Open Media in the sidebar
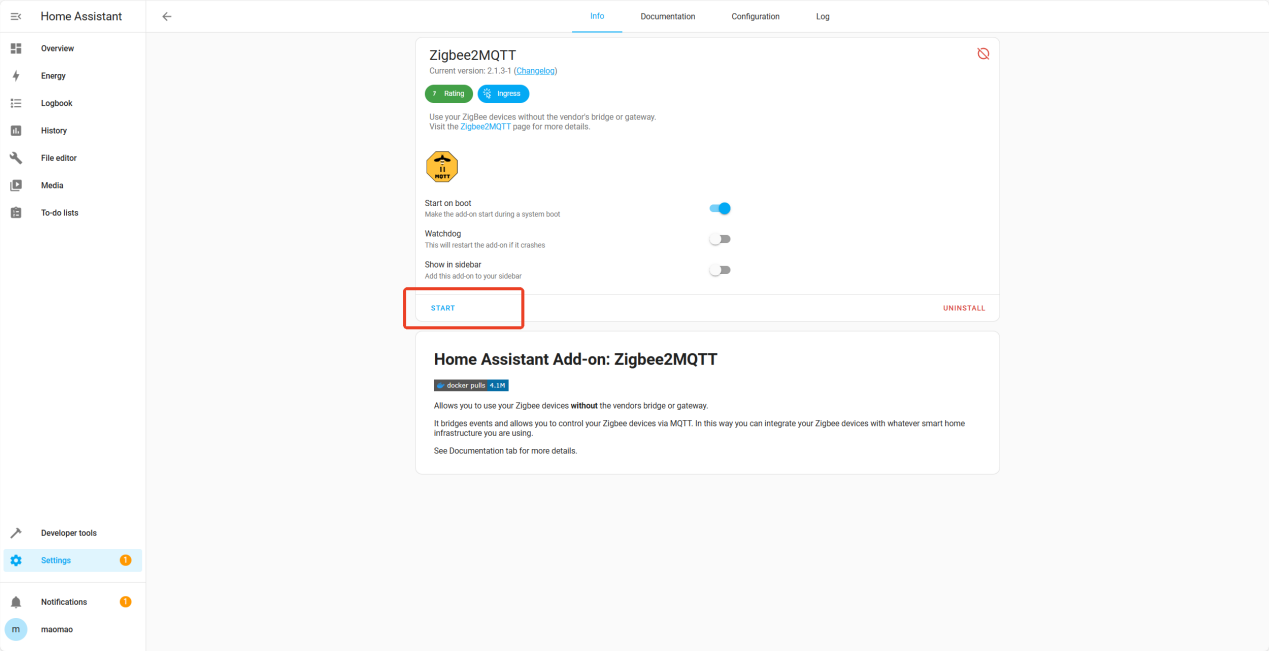1269x651 pixels. 73,185
